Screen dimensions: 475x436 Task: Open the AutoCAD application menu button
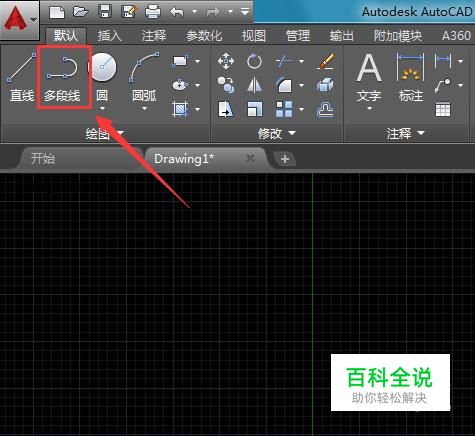(19, 20)
